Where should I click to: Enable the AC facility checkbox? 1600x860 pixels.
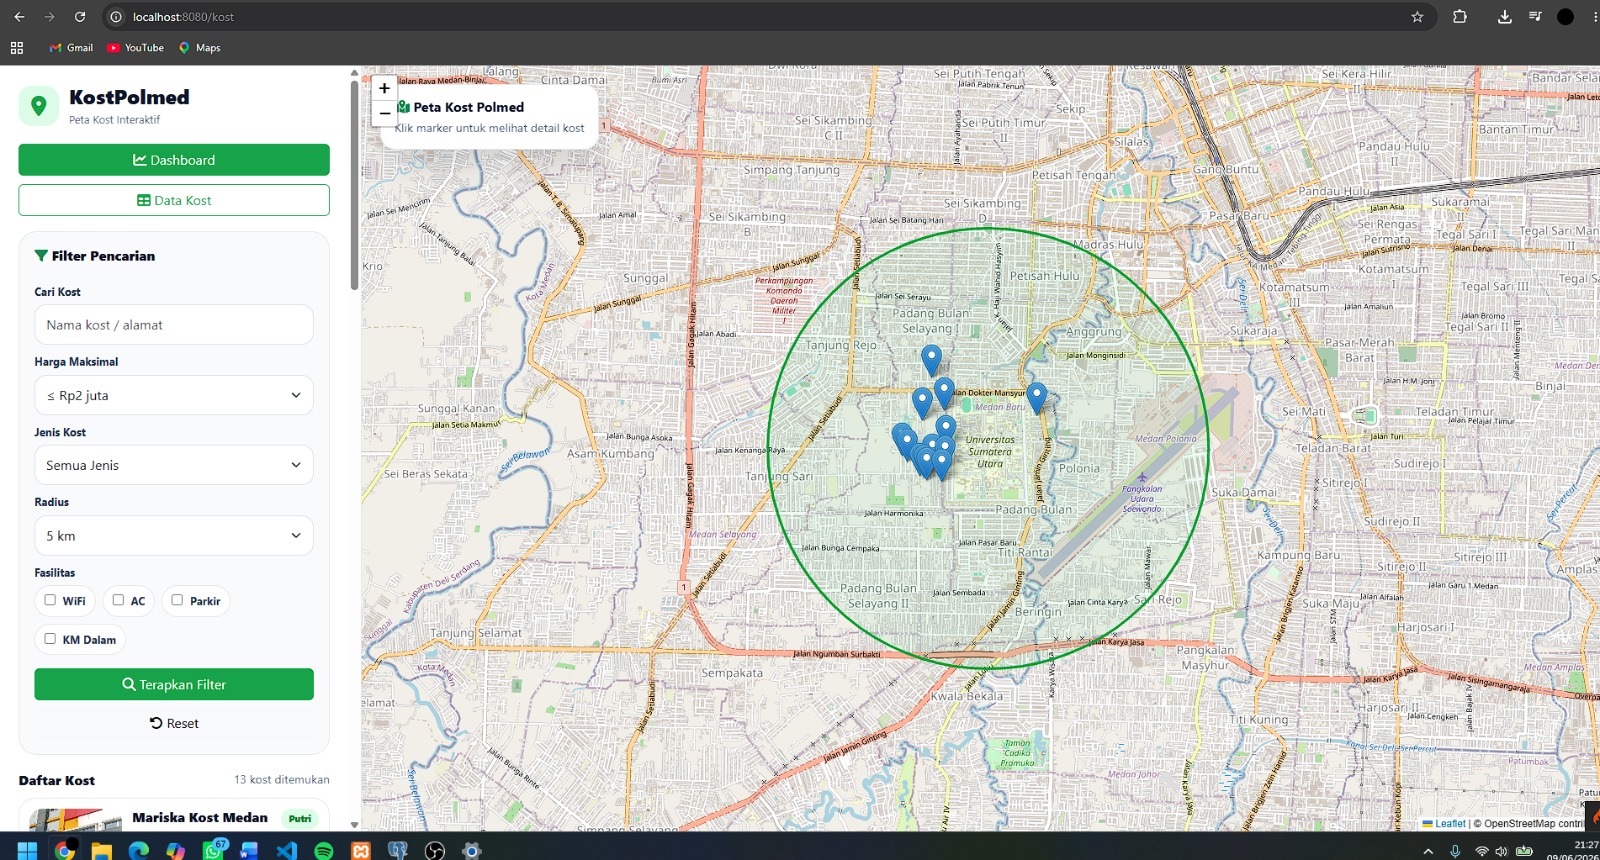(x=118, y=600)
